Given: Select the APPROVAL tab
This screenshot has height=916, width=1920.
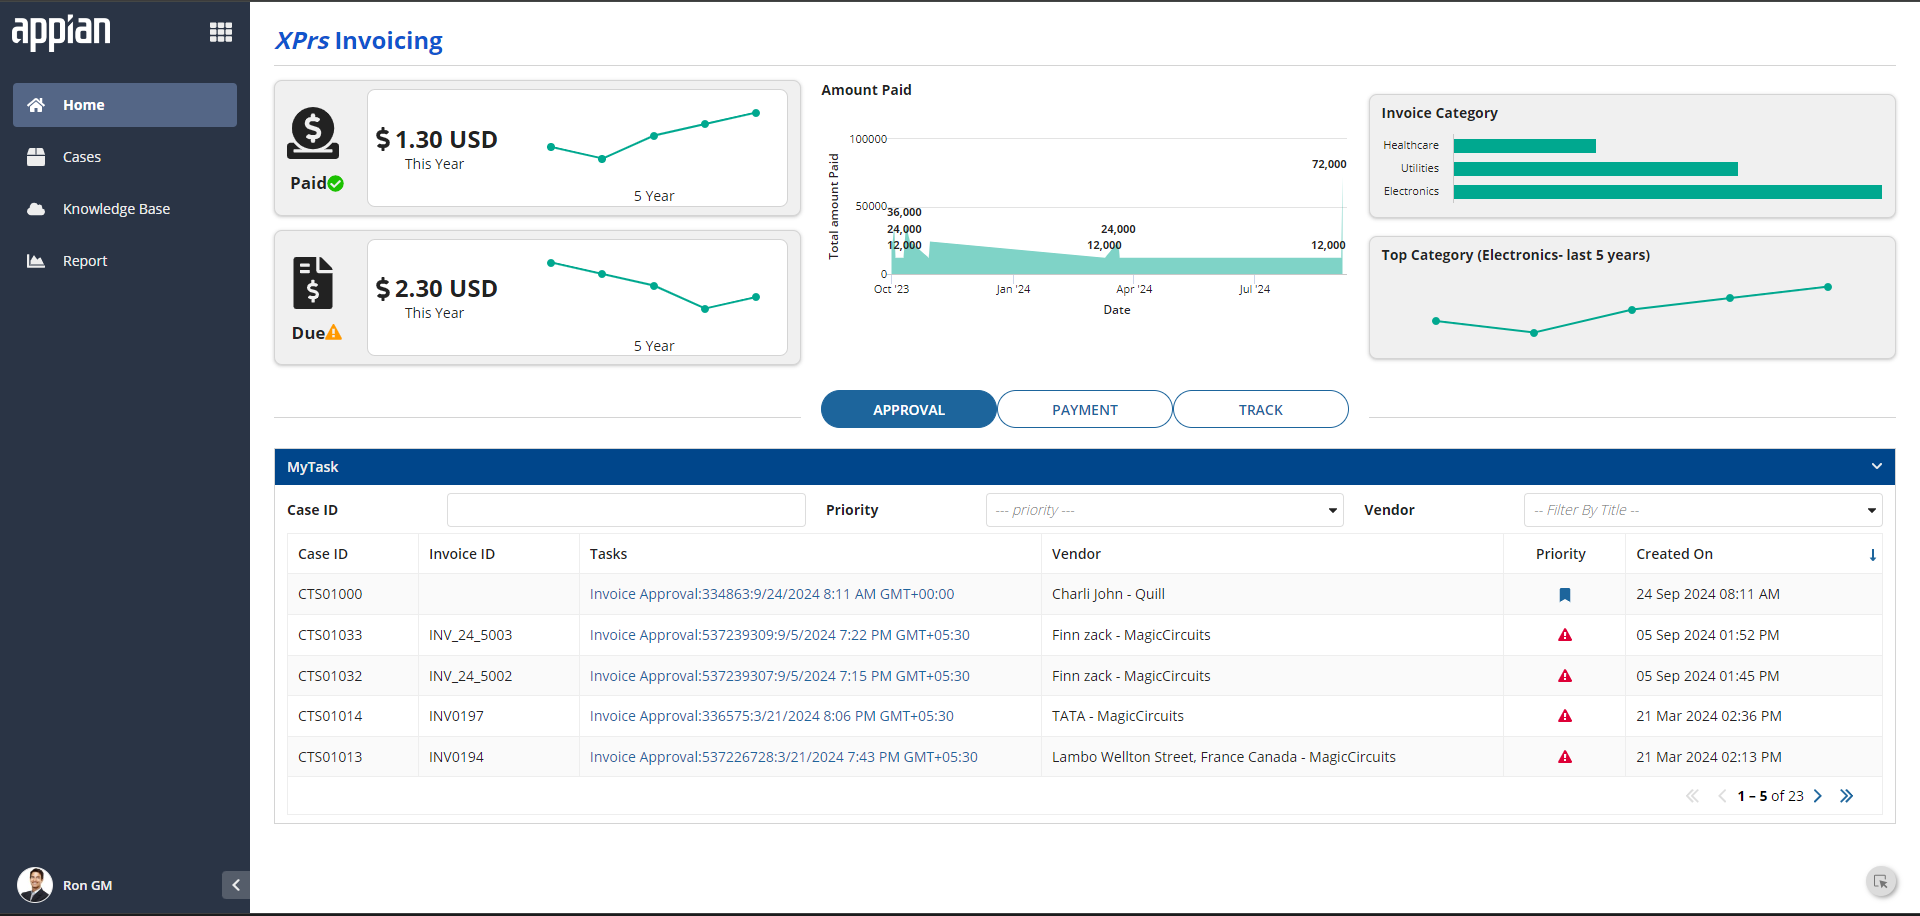Looking at the screenshot, I should click(x=909, y=409).
